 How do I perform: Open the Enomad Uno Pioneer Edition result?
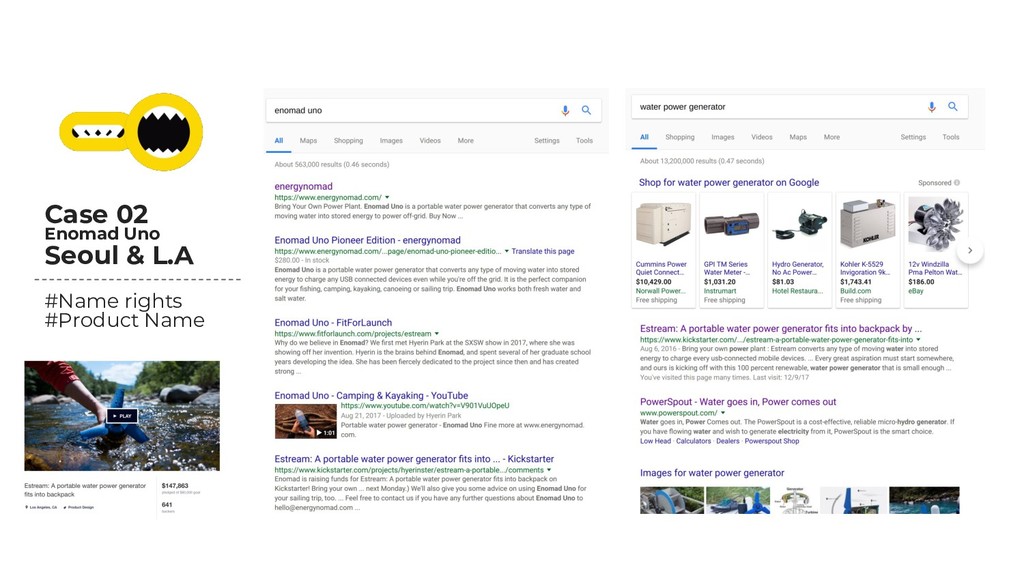click(x=367, y=240)
